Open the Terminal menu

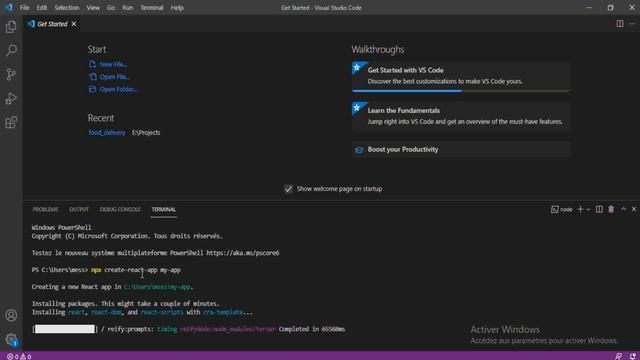click(152, 8)
